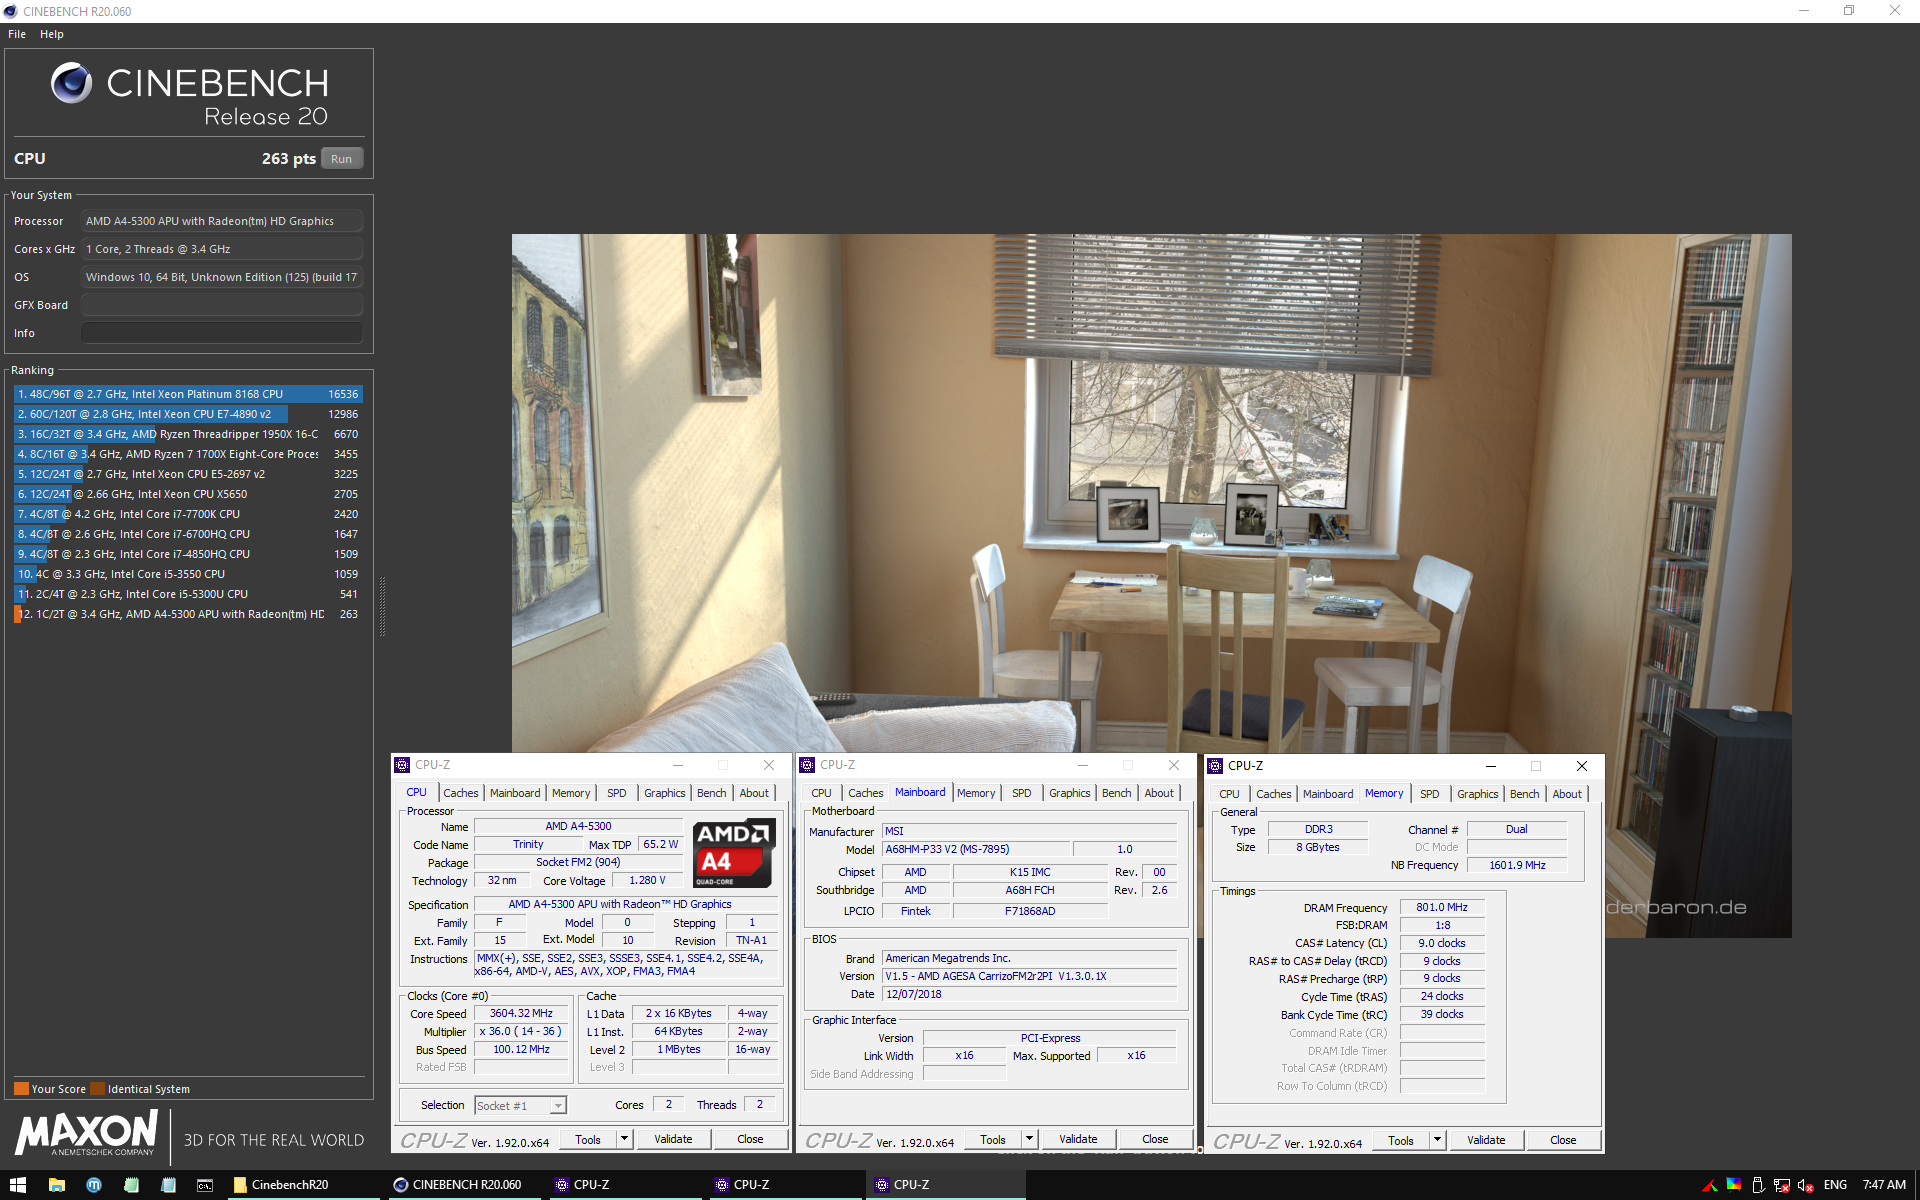Select ranking row 'Intel Core i5-3550 CPU'
Screen dimensions: 1920x1200
tap(188, 574)
